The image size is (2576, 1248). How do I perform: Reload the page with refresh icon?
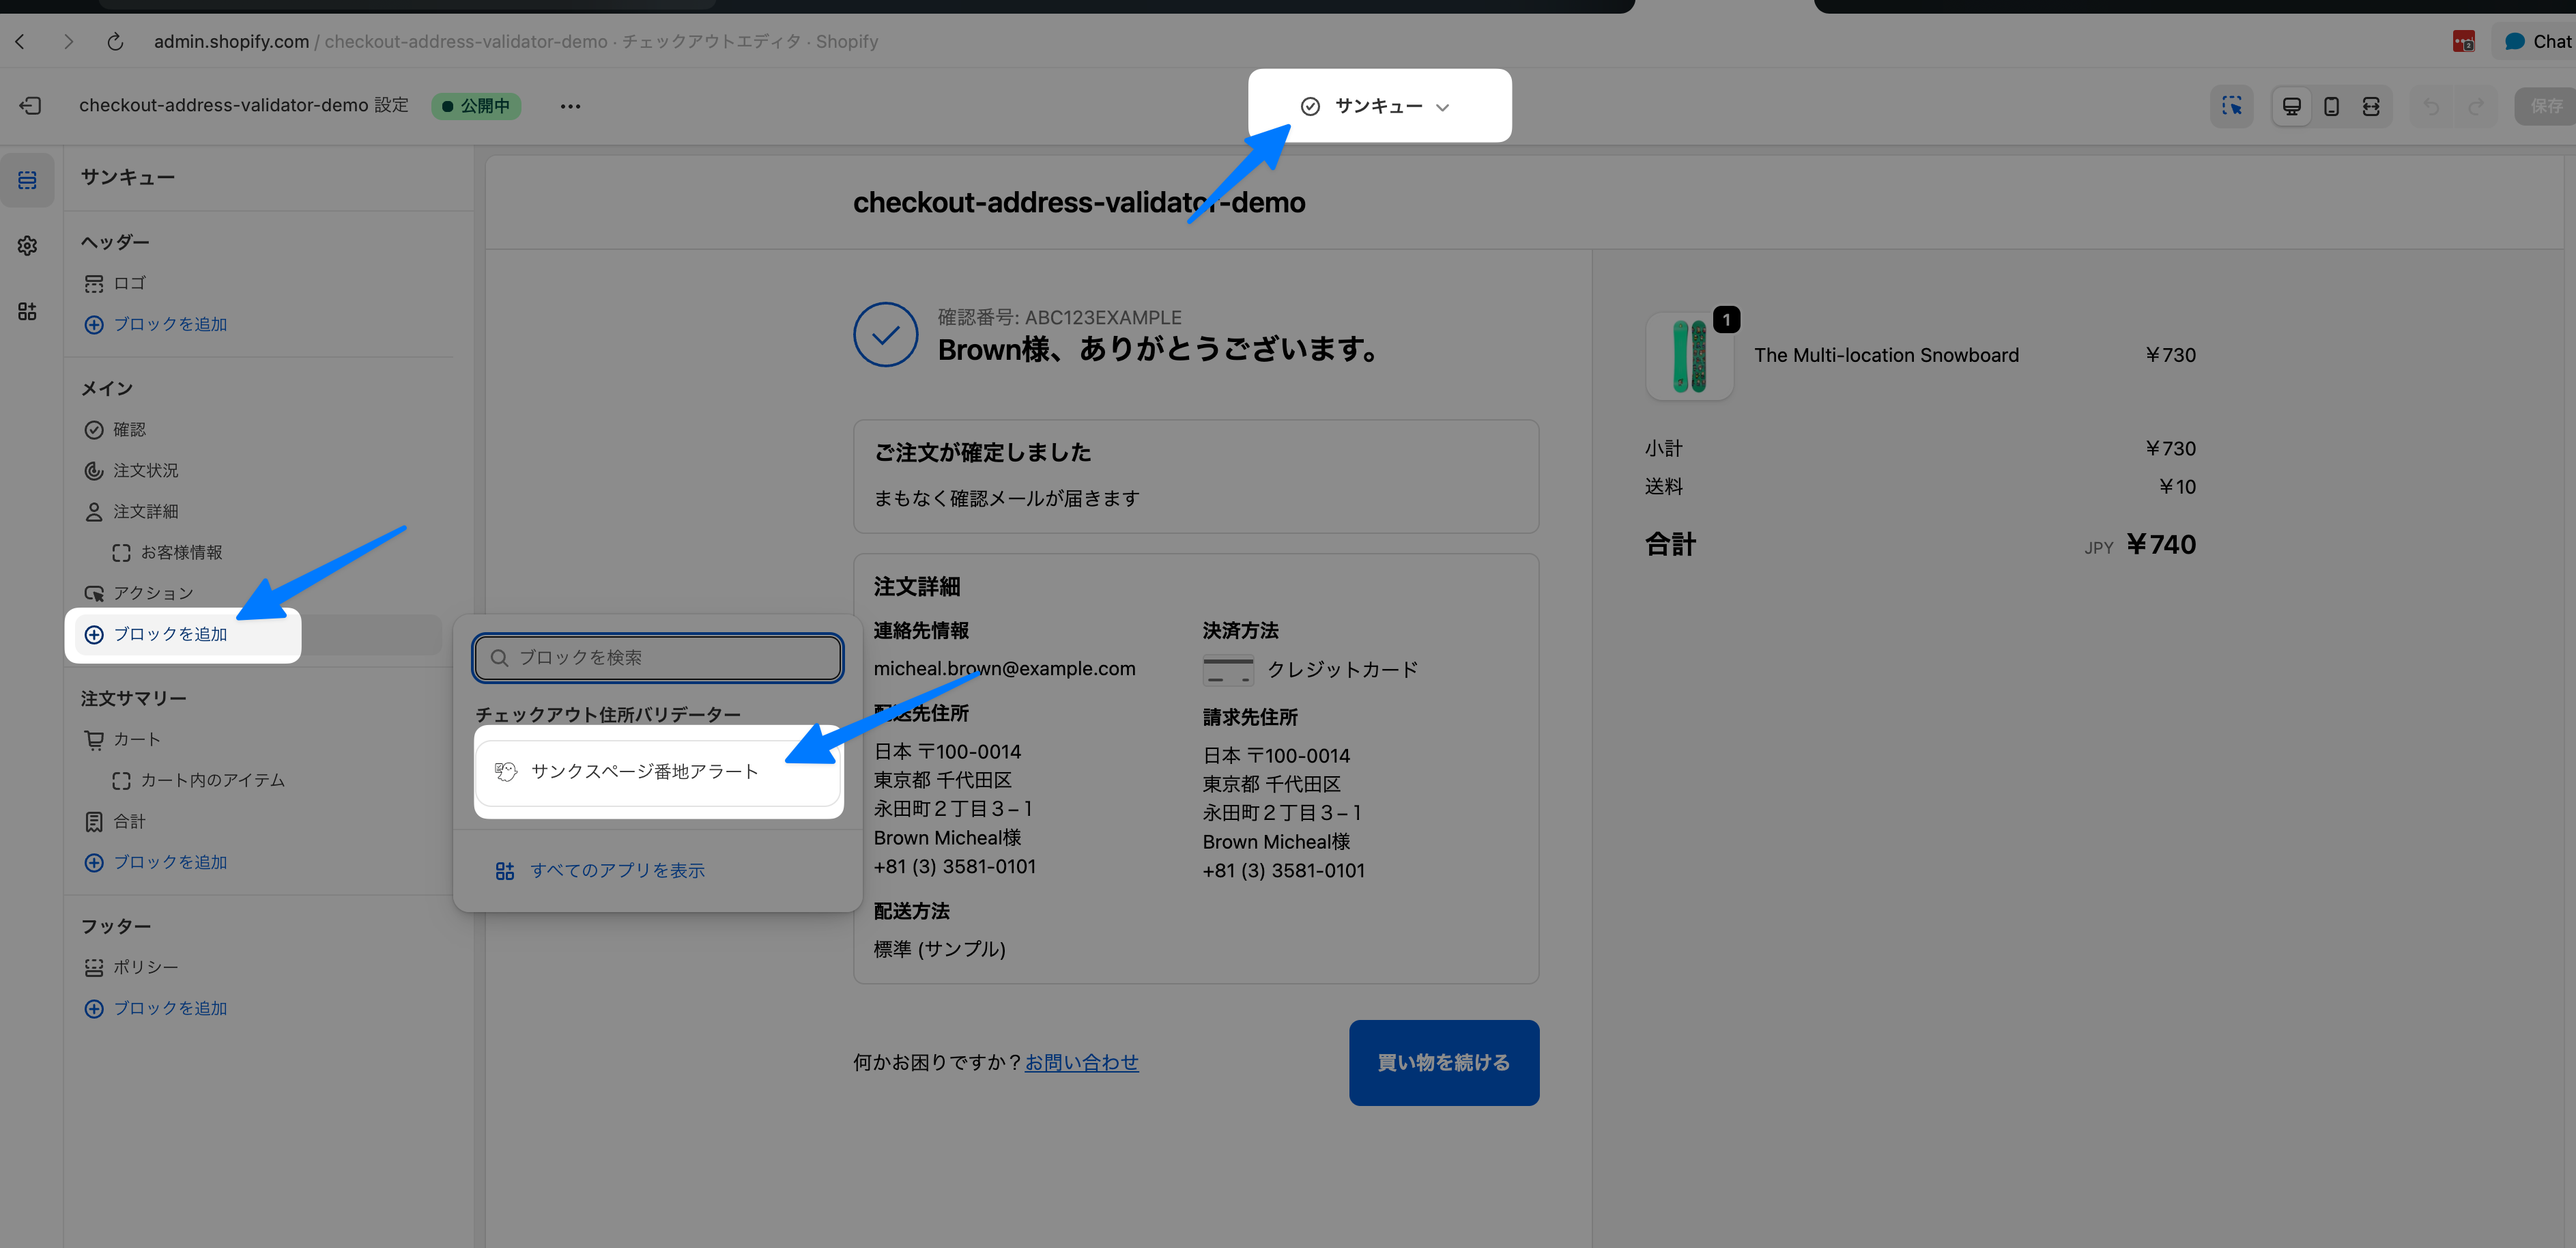pos(115,41)
